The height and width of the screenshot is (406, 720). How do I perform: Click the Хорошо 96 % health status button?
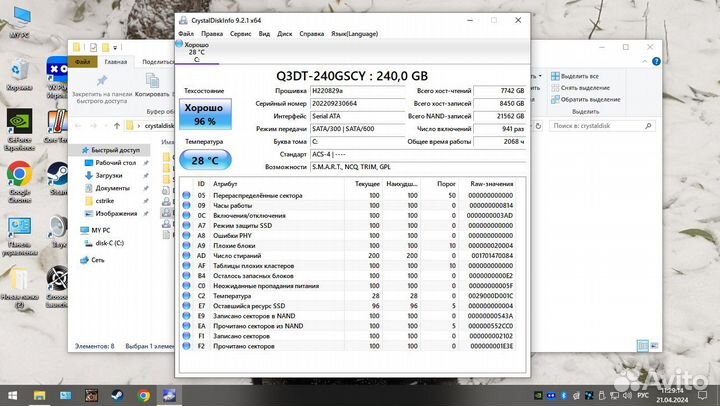[x=205, y=114]
